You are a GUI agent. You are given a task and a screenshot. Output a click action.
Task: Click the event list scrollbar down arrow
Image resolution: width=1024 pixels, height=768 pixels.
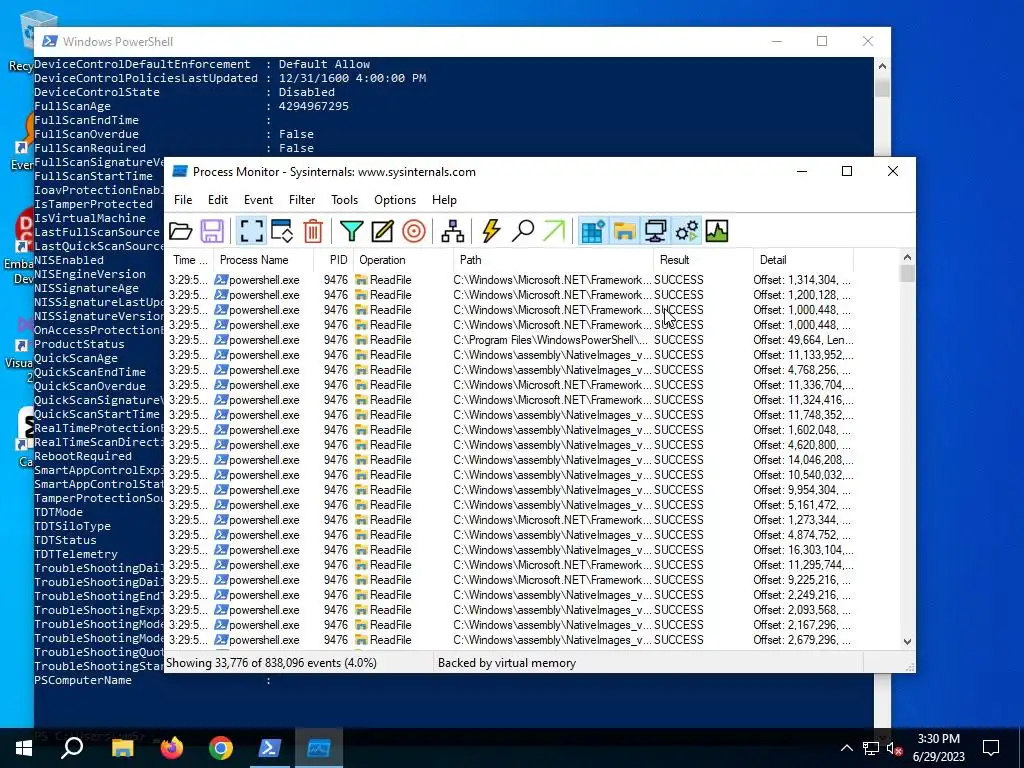[x=907, y=642]
